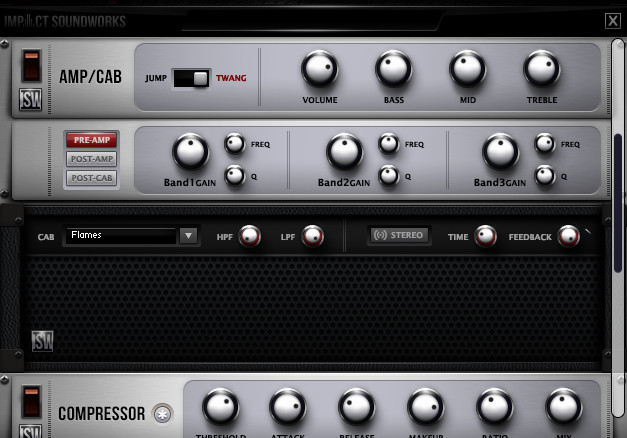The width and height of the screenshot is (627, 438).
Task: Click the Impact Soundworks logo
Action: (x=65, y=21)
